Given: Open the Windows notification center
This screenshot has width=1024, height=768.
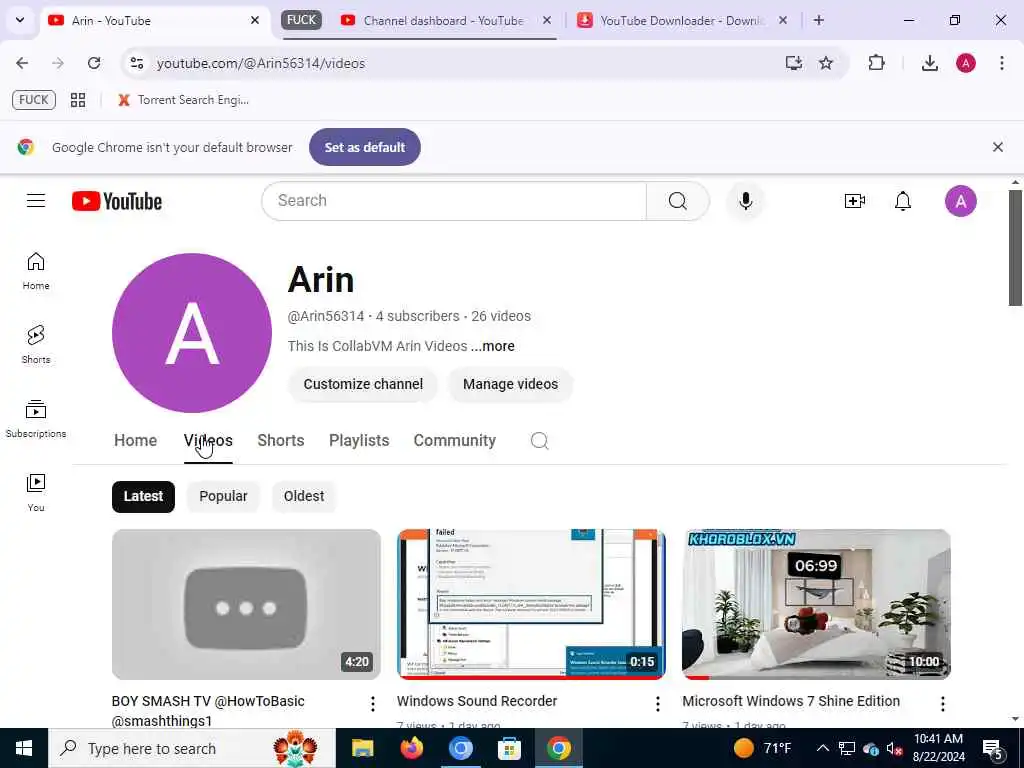Looking at the screenshot, I should [x=993, y=748].
